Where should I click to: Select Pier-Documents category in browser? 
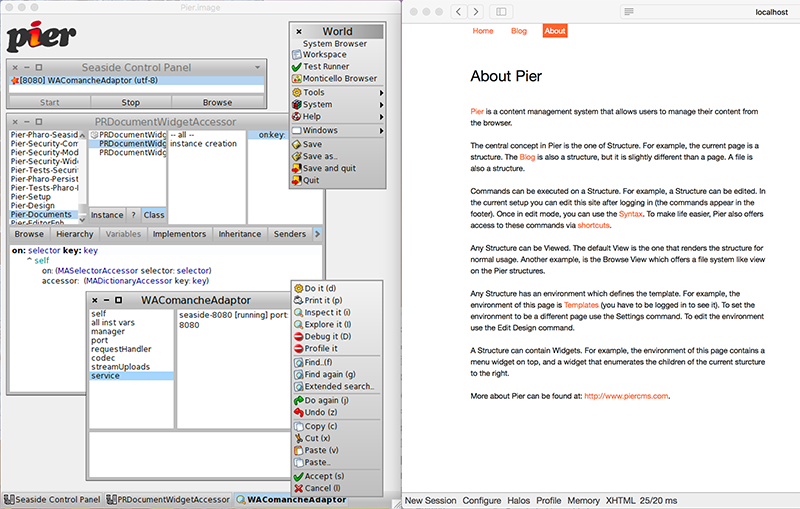44,215
